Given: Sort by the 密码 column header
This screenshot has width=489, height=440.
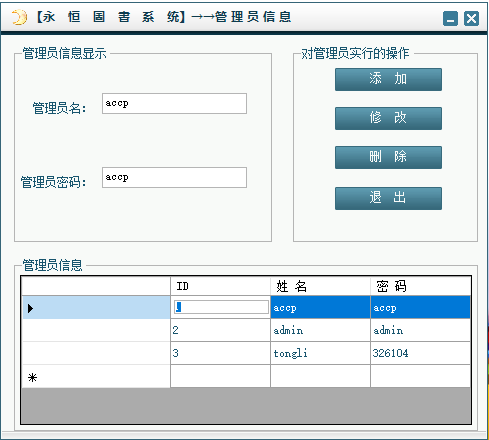Looking at the screenshot, I should click(420, 286).
